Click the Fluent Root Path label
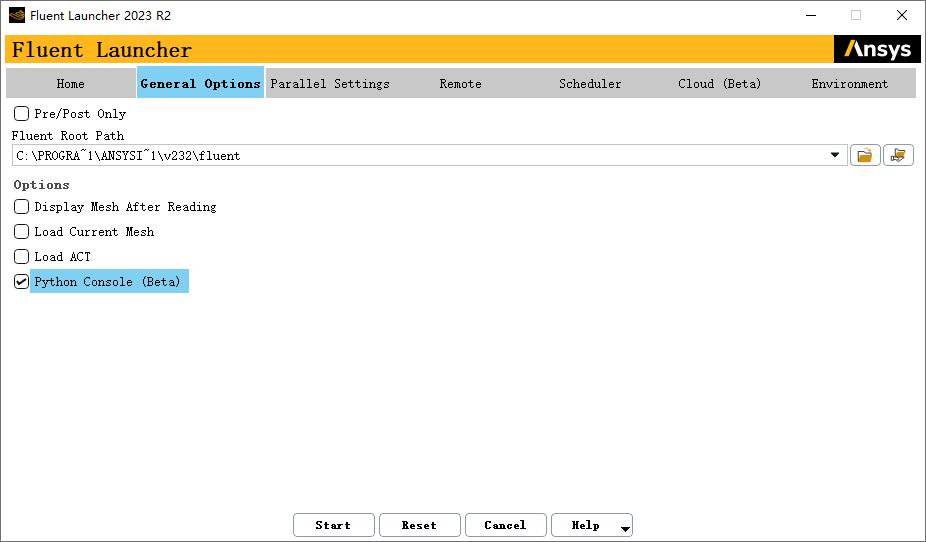 [68, 136]
